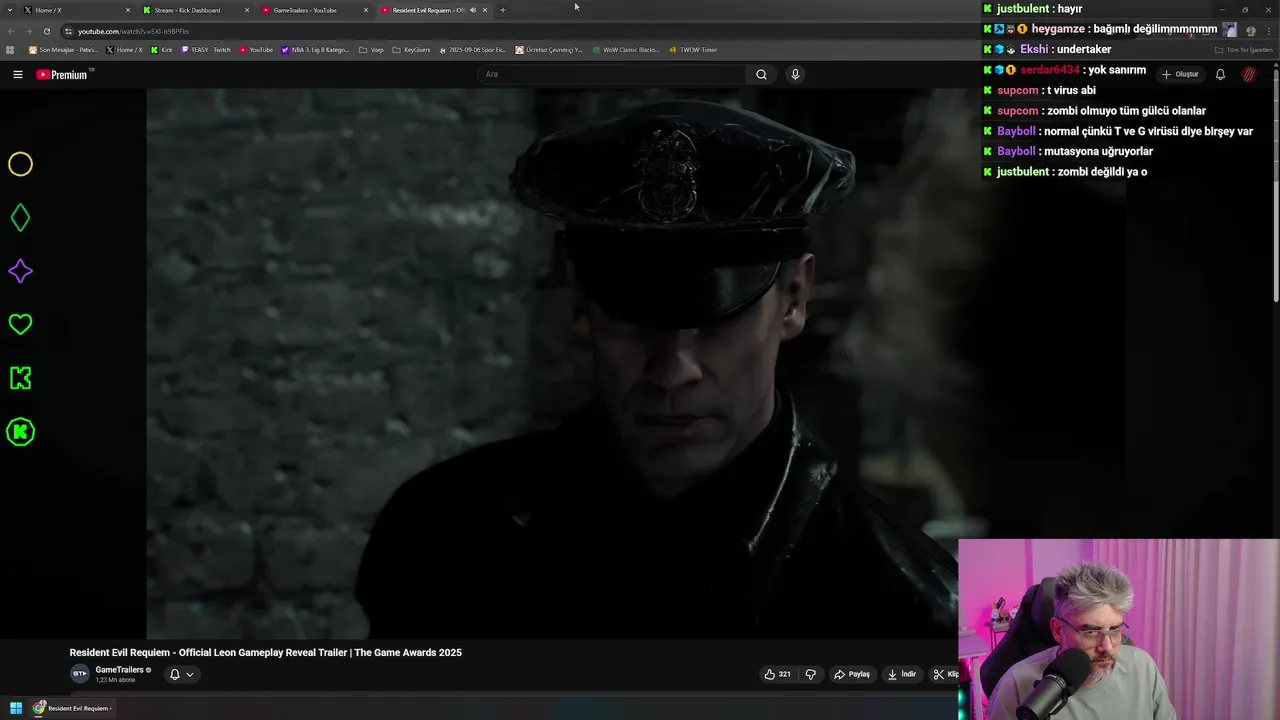The width and height of the screenshot is (1280, 720).
Task: Open the NBA 3. Lig B Kategori bookmark
Action: [x=315, y=50]
